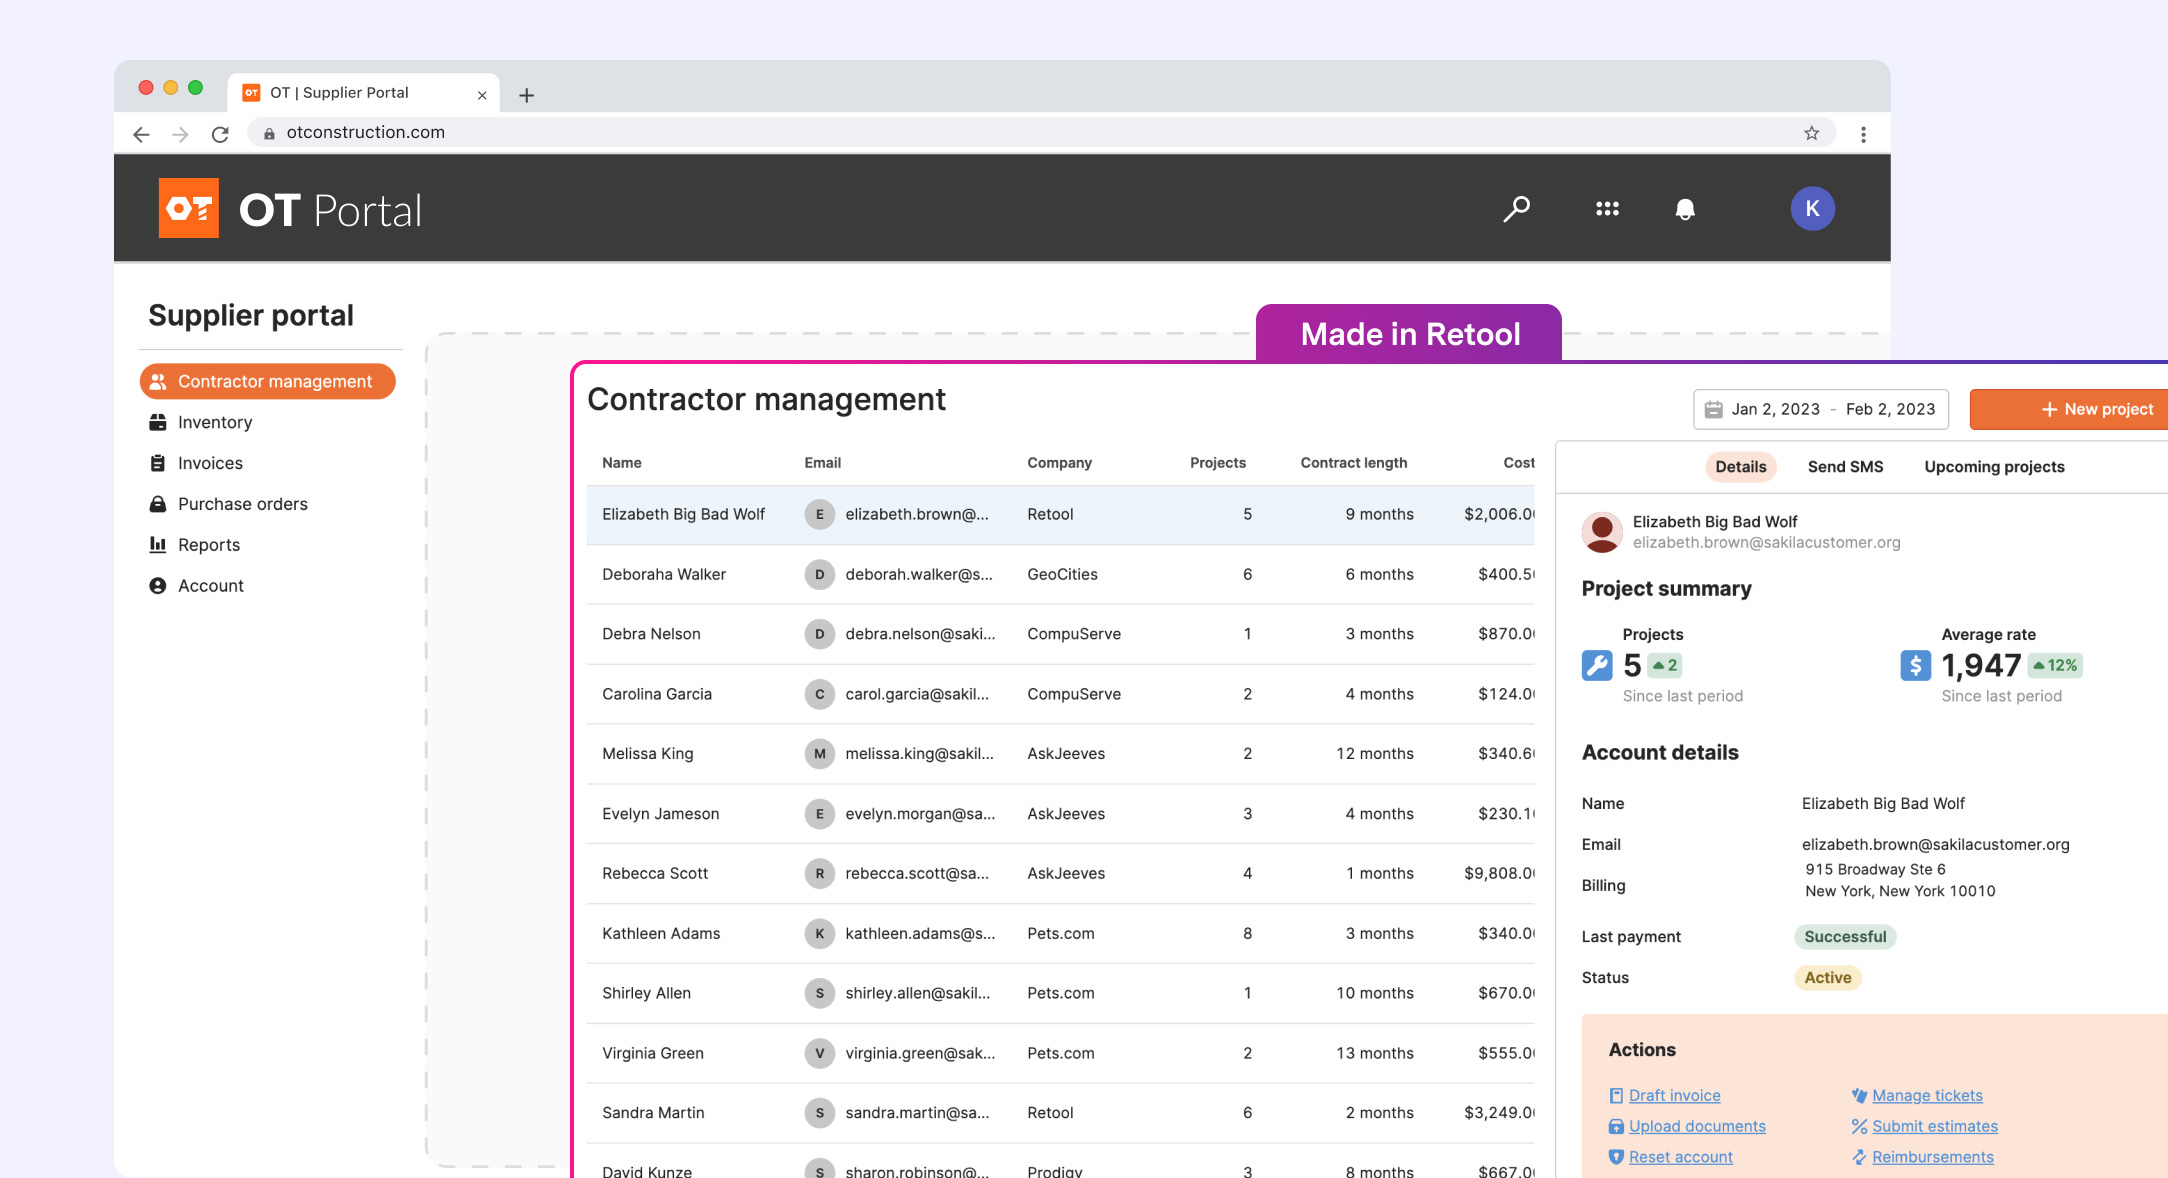Image resolution: width=2168 pixels, height=1178 pixels.
Task: Open a new browser tab with plus
Action: coord(527,95)
